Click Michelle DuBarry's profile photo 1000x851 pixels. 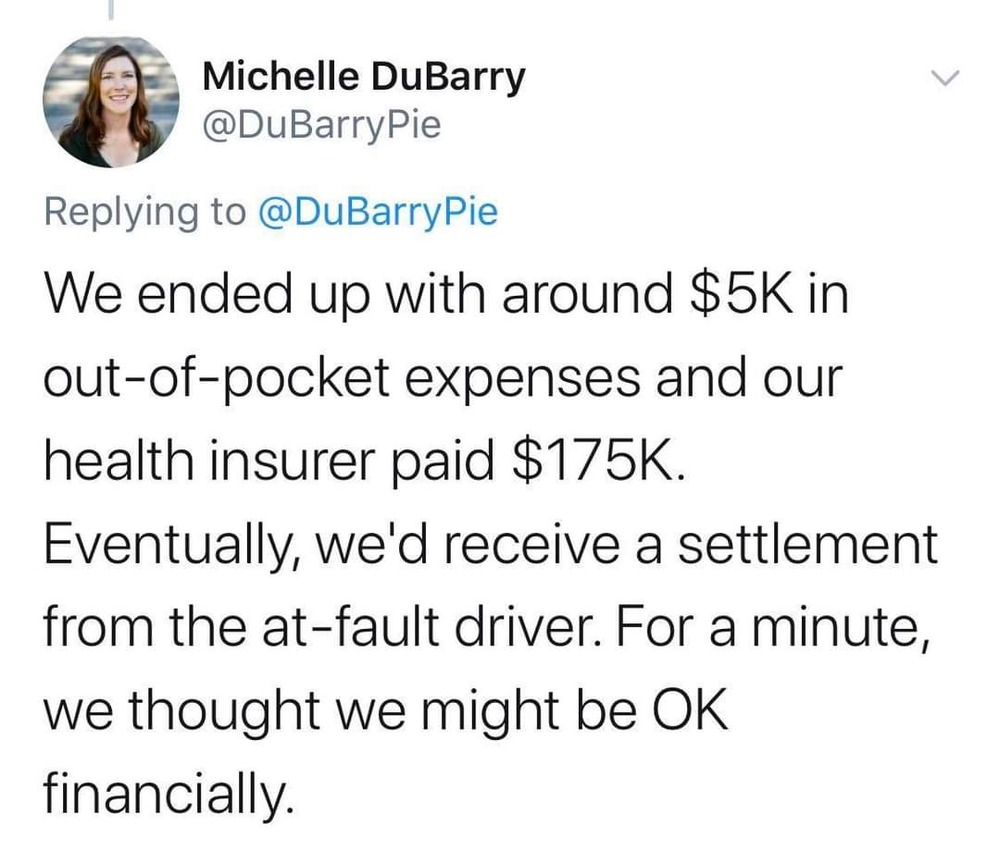(111, 102)
